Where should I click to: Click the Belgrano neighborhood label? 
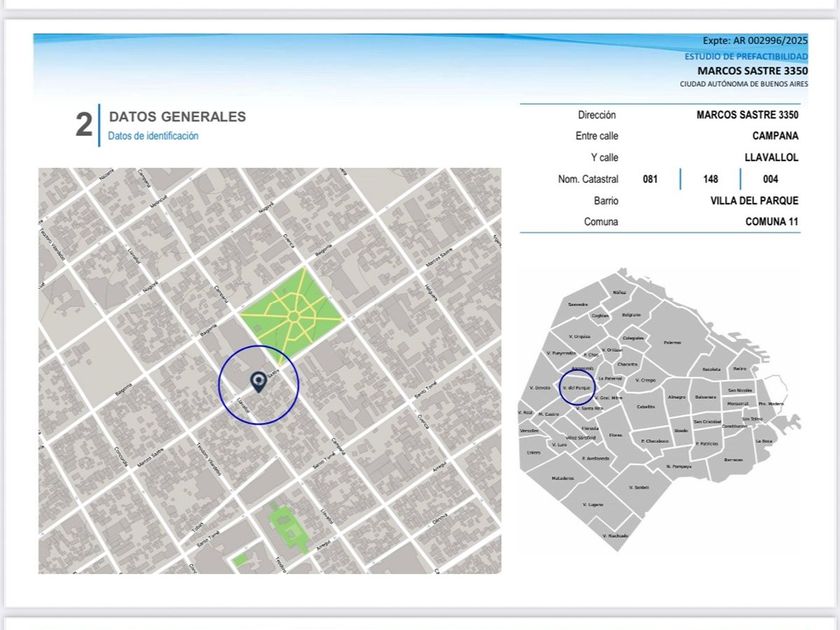click(x=632, y=315)
